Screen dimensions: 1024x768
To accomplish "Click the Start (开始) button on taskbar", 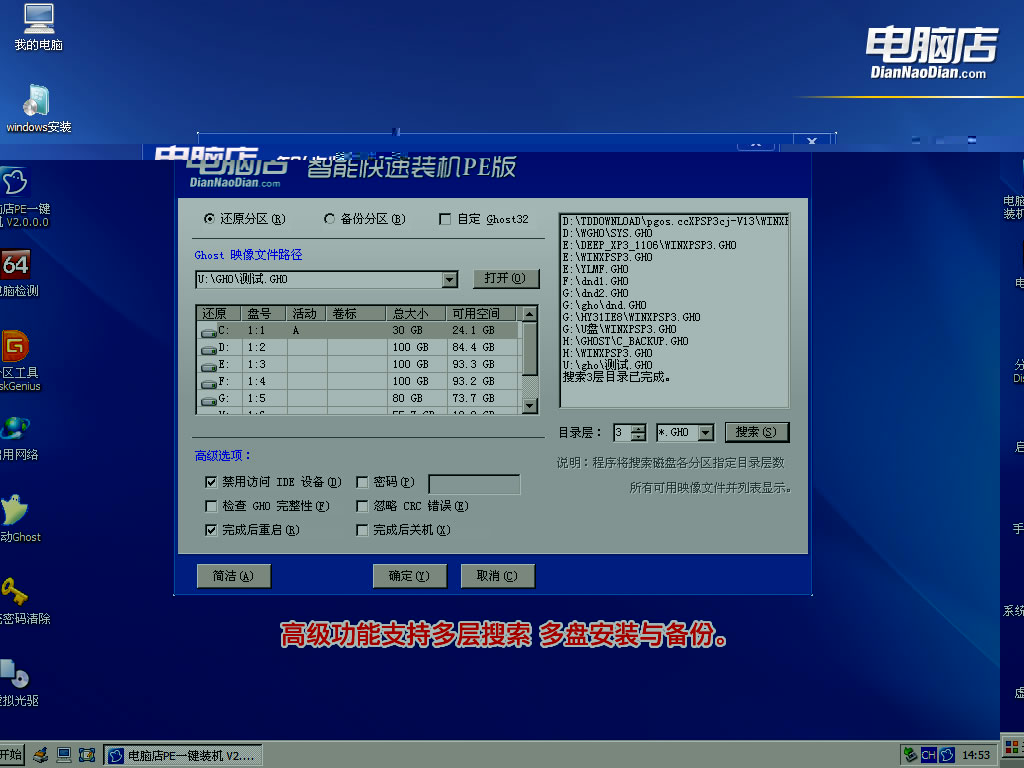I will pos(12,756).
